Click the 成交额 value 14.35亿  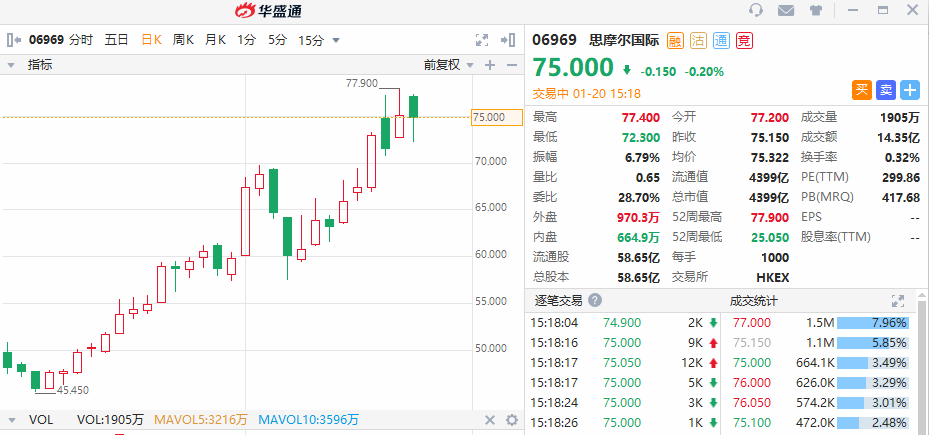coord(899,137)
